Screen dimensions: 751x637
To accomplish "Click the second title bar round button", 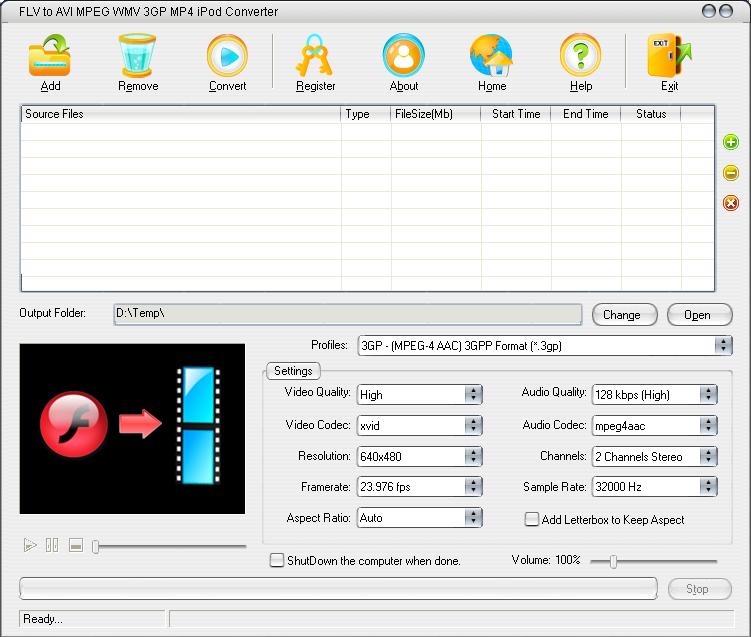I will [726, 11].
